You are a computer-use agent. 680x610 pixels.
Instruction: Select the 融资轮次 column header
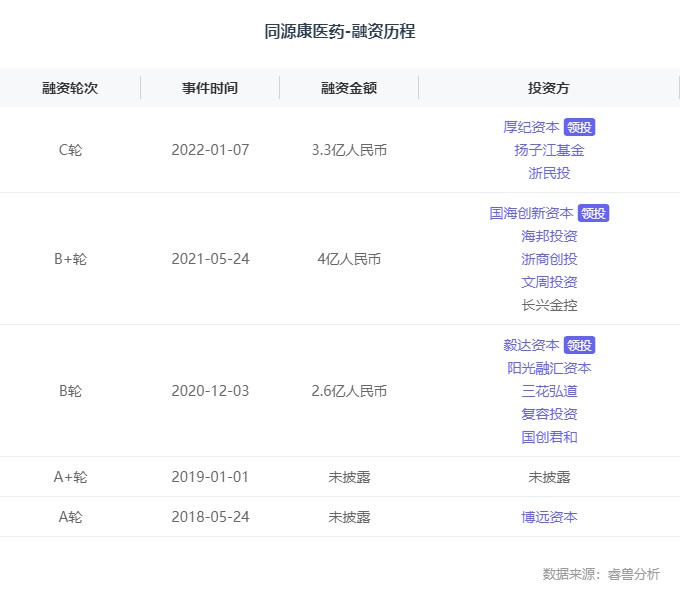click(x=70, y=88)
